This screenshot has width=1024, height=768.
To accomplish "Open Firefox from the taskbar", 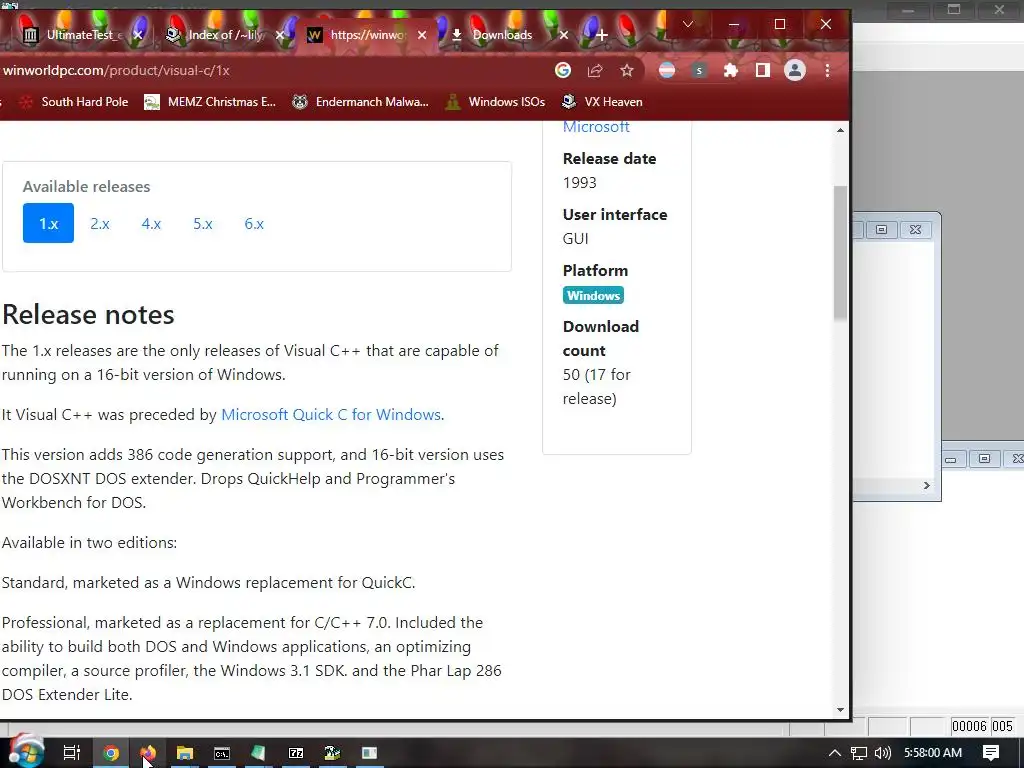I will [x=148, y=753].
